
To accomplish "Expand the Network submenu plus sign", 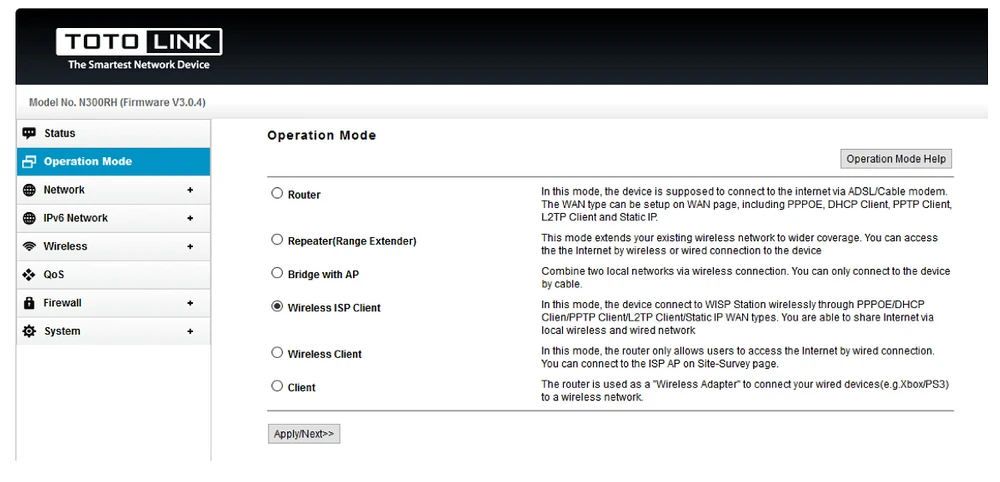I will point(190,190).
